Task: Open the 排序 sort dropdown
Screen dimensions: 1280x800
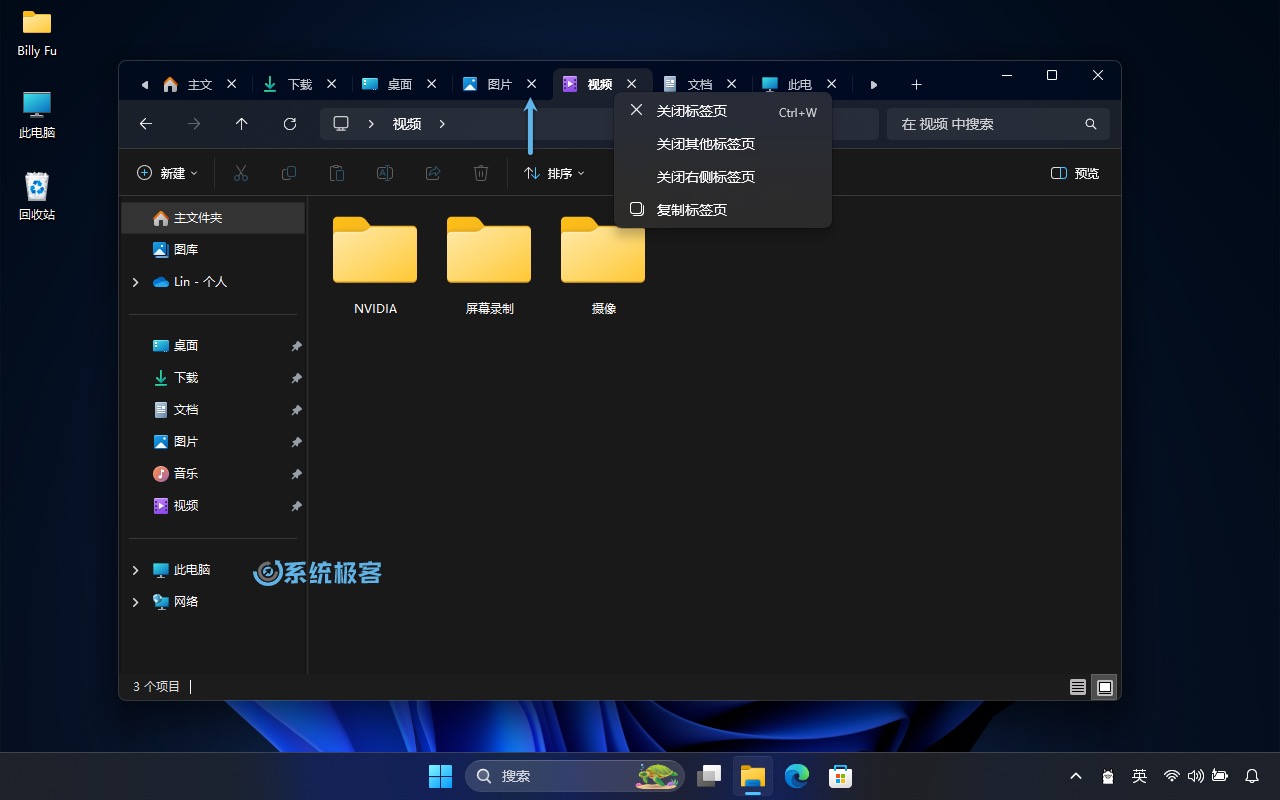Action: coord(554,173)
